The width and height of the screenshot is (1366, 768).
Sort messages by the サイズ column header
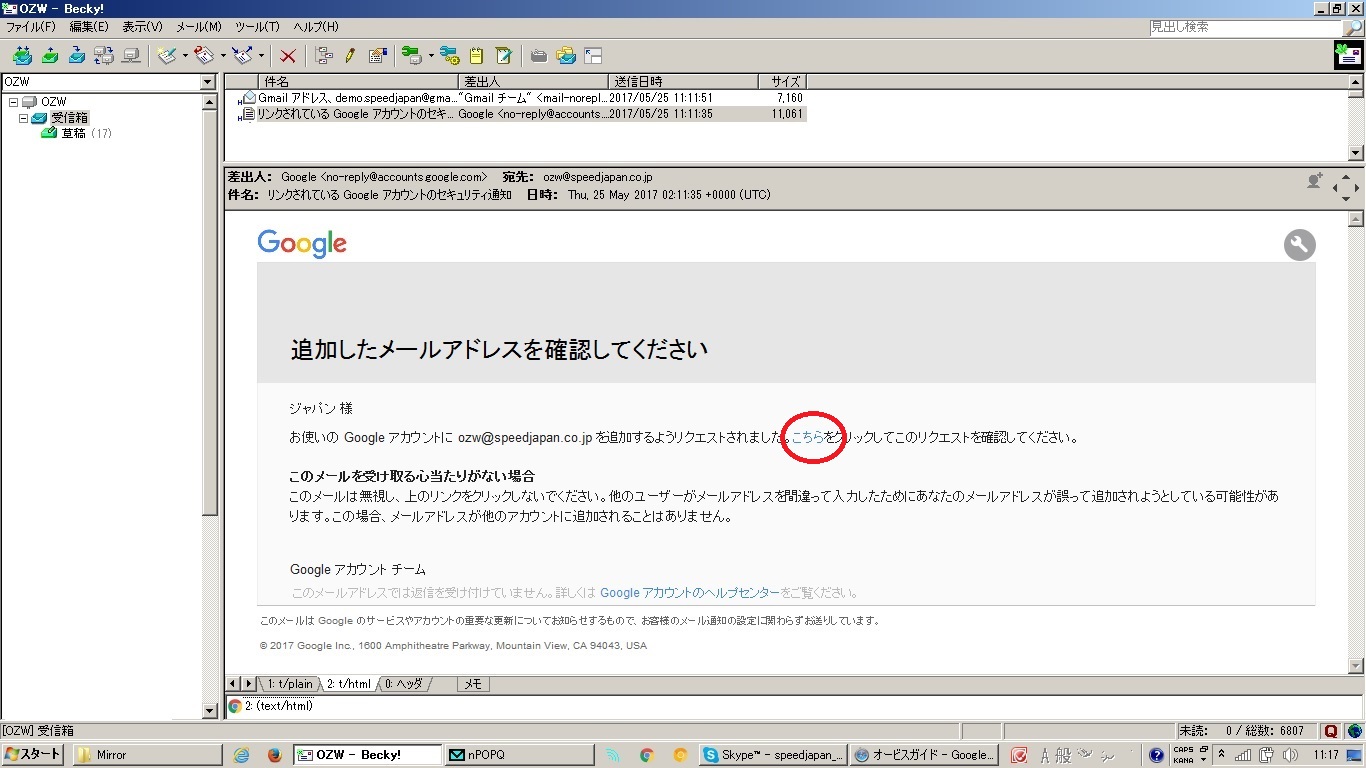coord(782,81)
